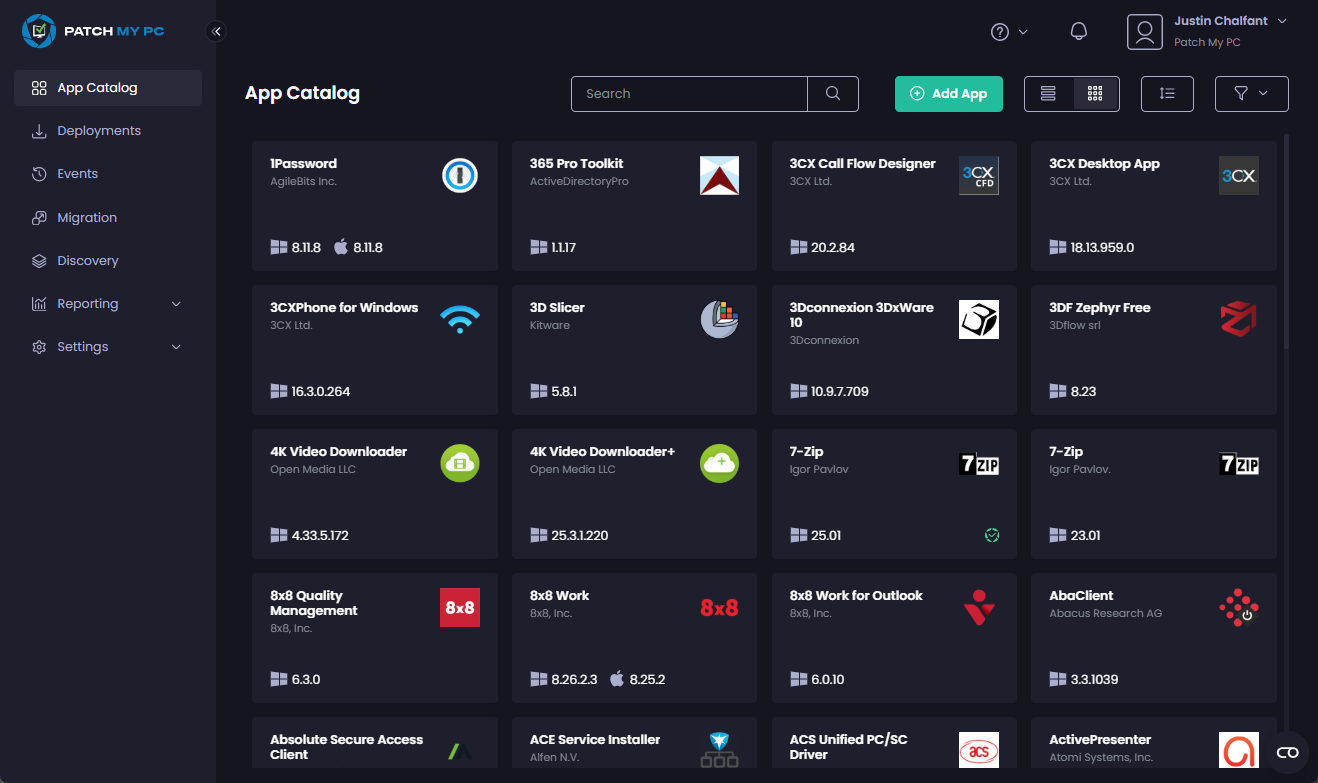Switch to list view layout

point(1048,93)
